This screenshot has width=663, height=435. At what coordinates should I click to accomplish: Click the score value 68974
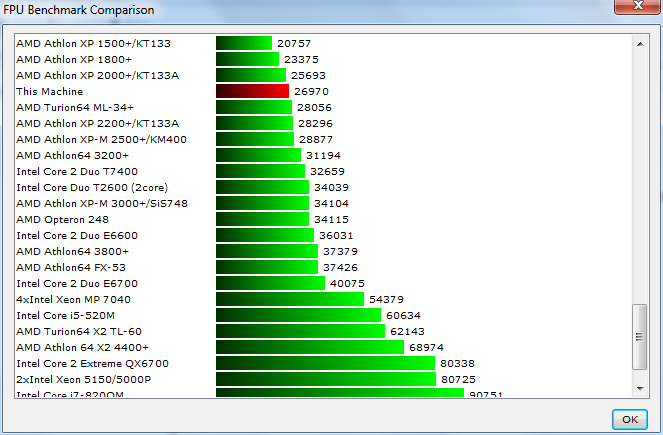click(427, 347)
